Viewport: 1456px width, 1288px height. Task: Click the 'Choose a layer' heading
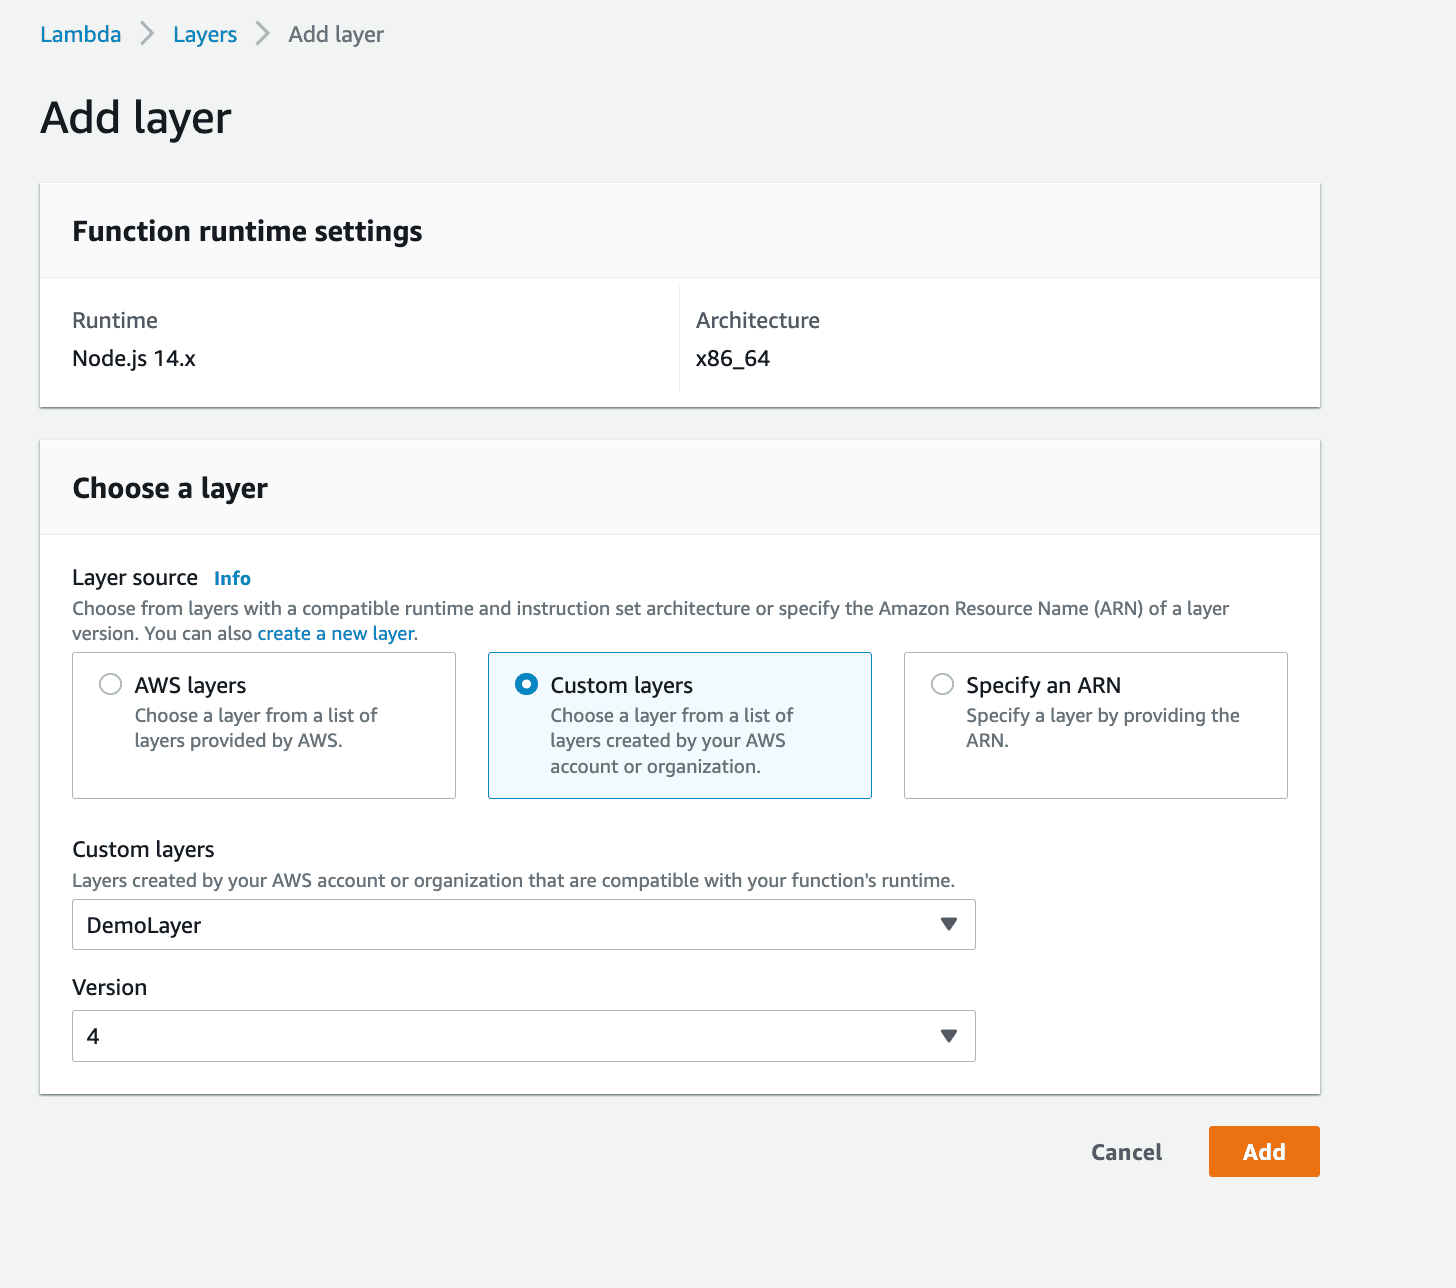[170, 488]
